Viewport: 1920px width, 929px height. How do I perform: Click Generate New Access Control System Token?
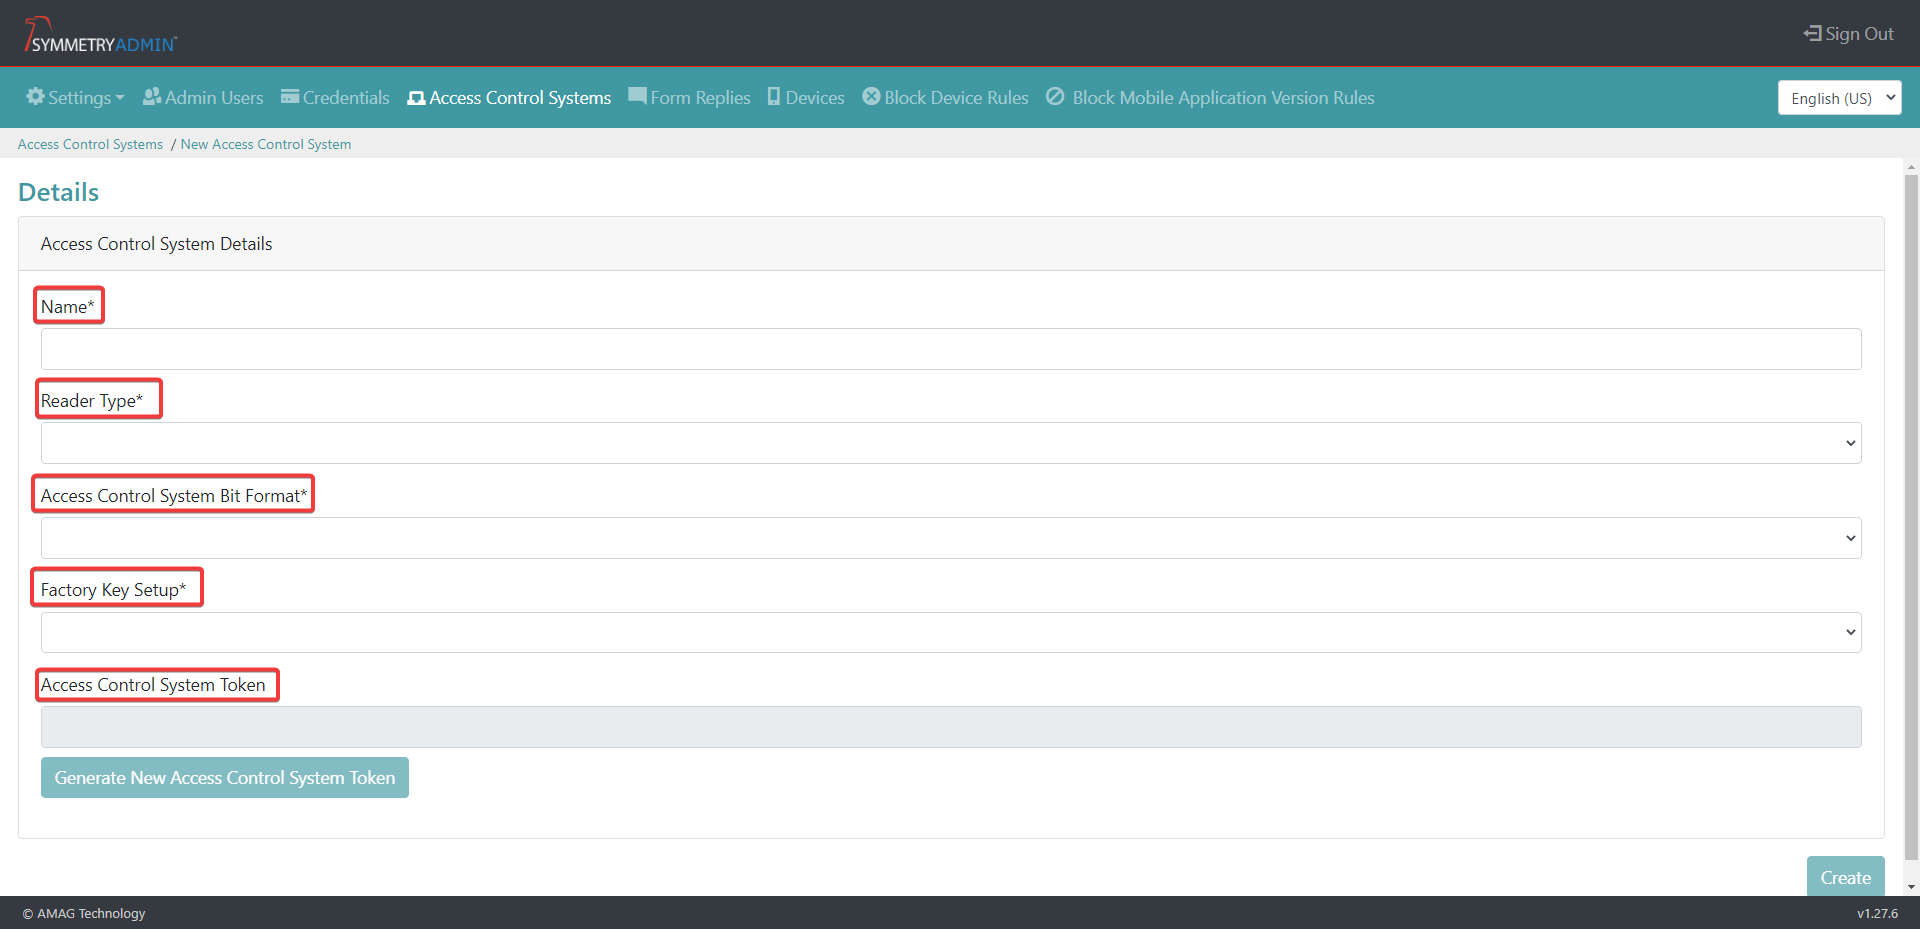(x=225, y=777)
